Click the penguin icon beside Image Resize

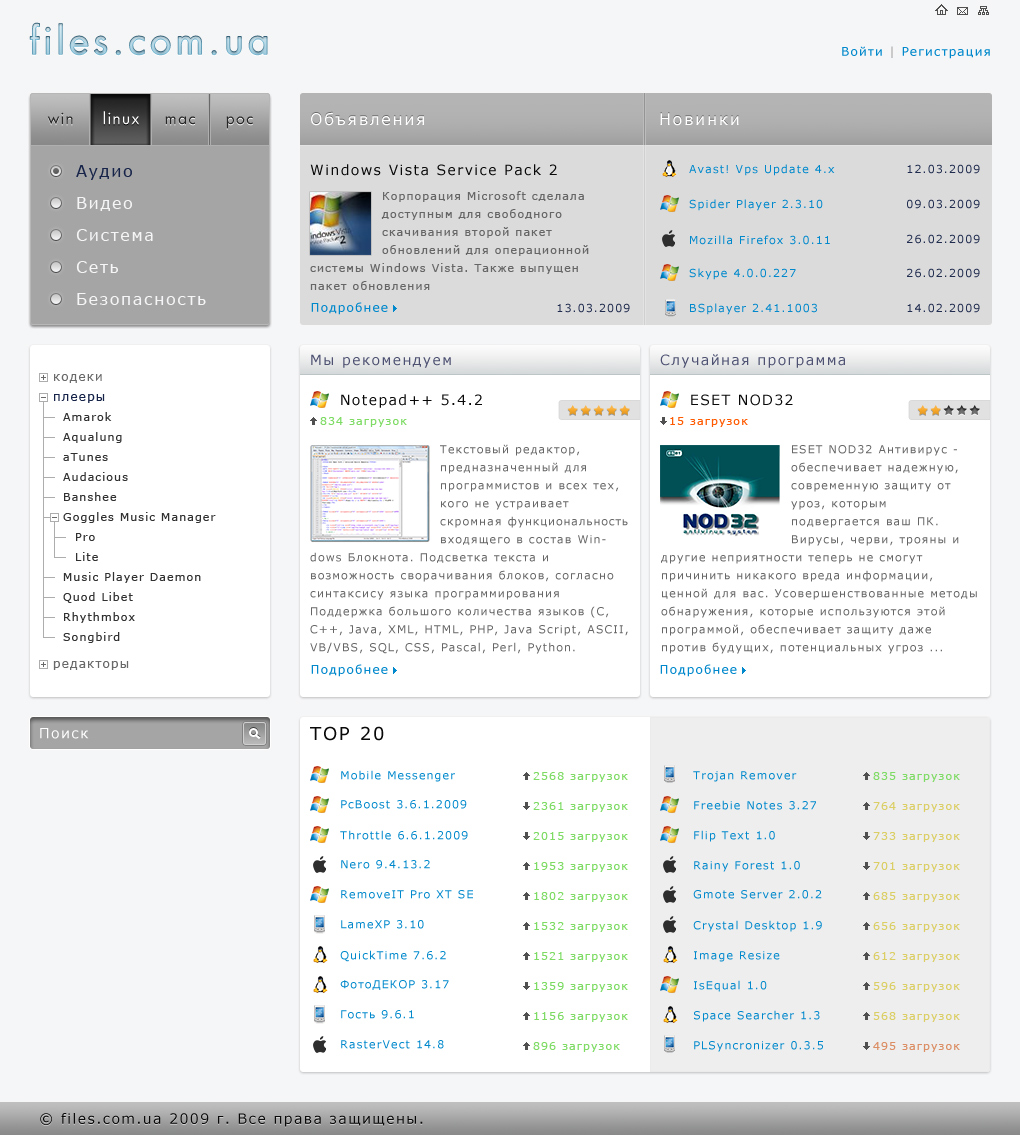click(x=670, y=955)
